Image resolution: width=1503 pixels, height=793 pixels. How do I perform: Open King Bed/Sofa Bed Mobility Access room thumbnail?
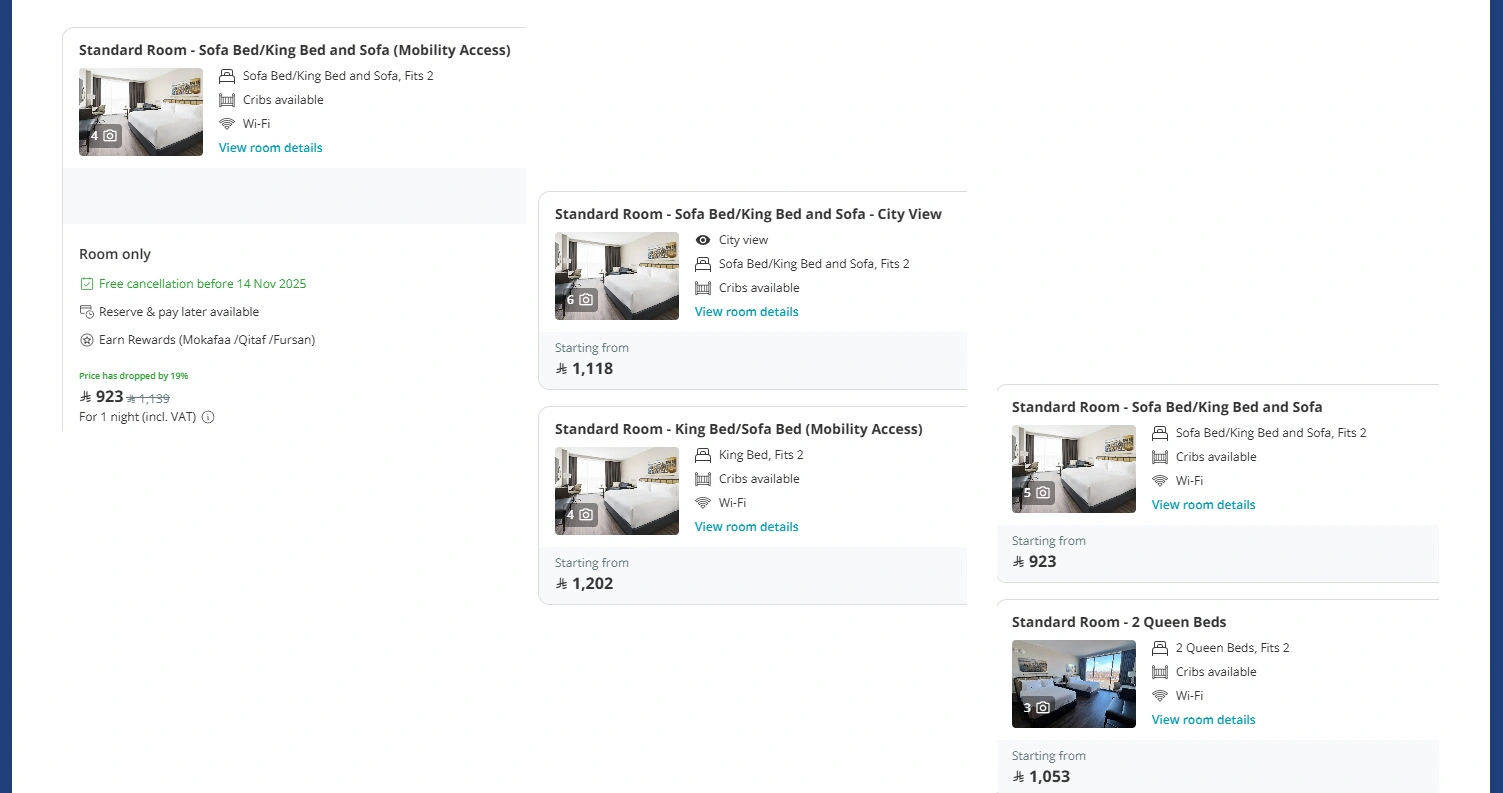click(616, 490)
